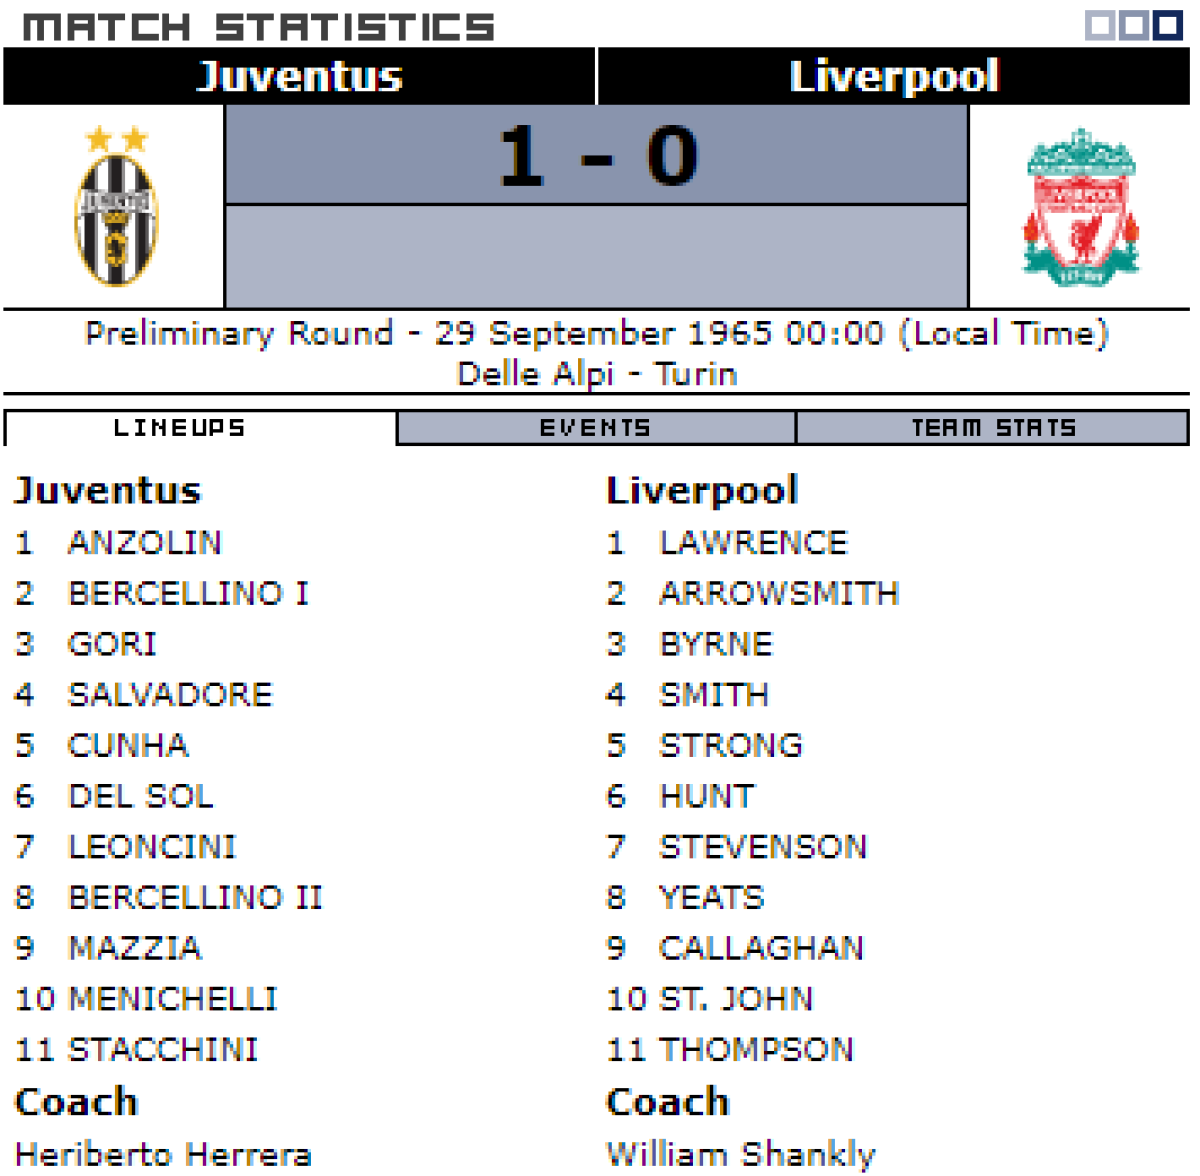Click the 1 - 0 score box
The height and width of the screenshot is (1176, 1200).
597,156
